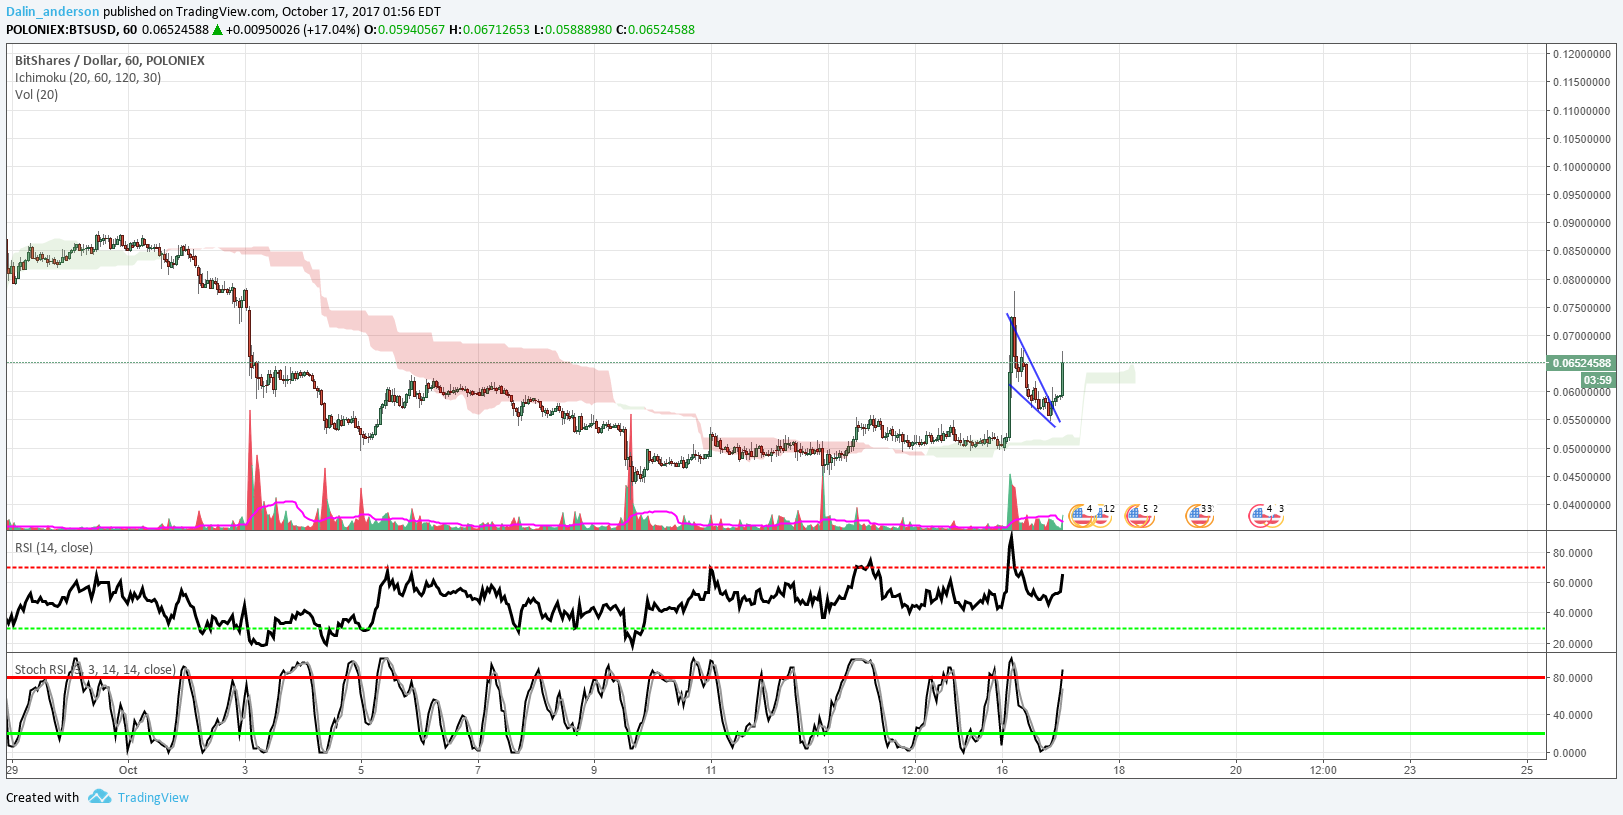Image resolution: width=1623 pixels, height=815 pixels.
Task: Click the 20.0000 label on RSI axis
Action: 1572,644
